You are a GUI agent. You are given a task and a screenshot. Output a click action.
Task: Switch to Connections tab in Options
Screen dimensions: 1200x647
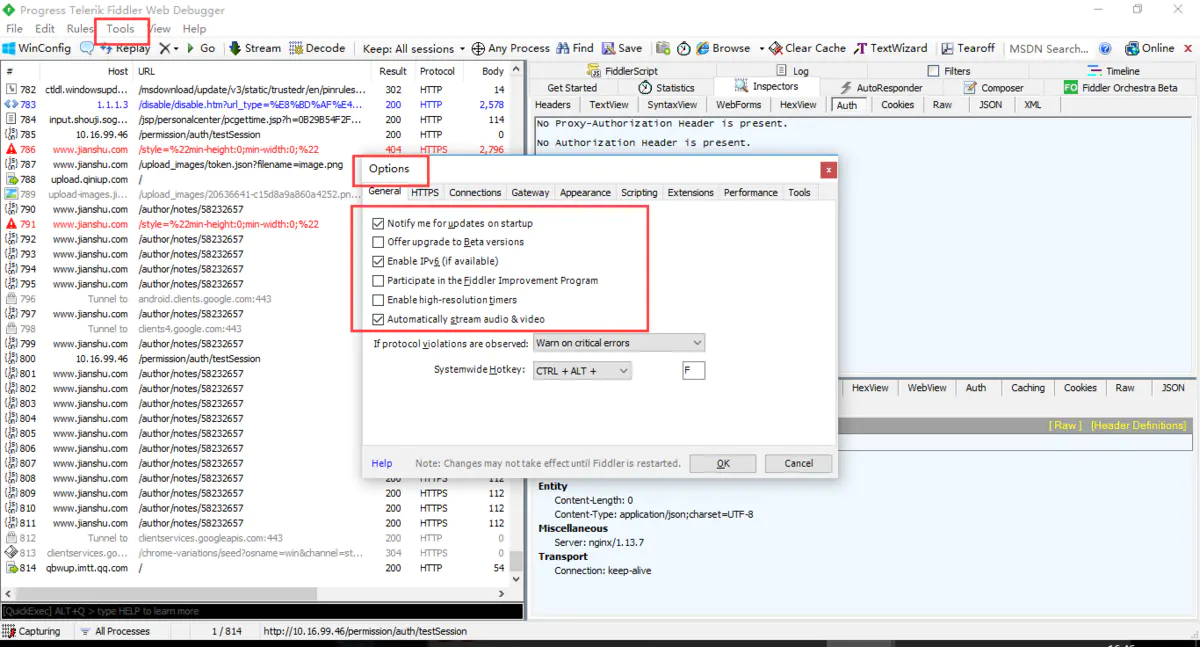pos(475,192)
